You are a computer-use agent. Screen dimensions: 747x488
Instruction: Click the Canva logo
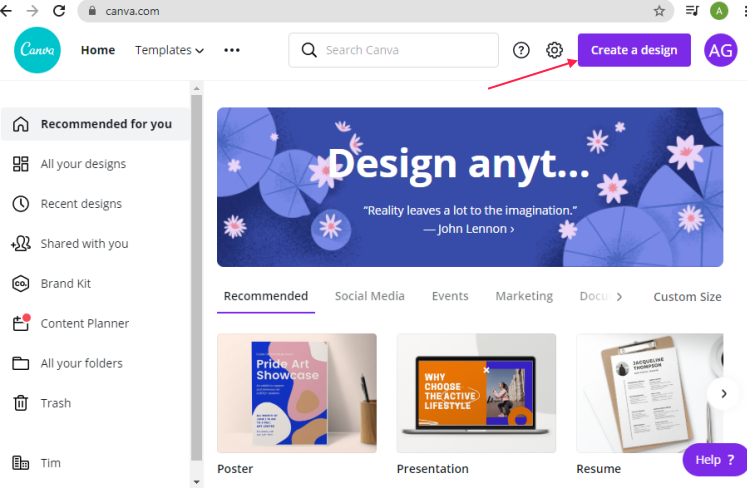point(37,50)
